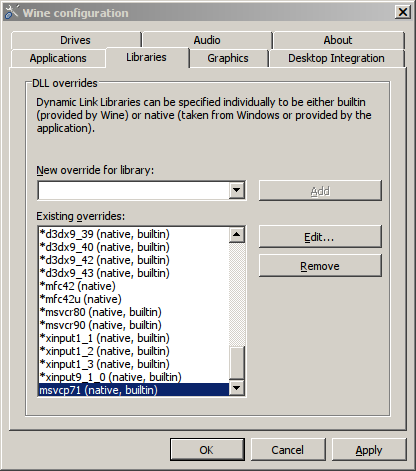Select the *d3dx9_42 (native, builtin) override
The height and width of the screenshot is (471, 416).
(x=134, y=260)
